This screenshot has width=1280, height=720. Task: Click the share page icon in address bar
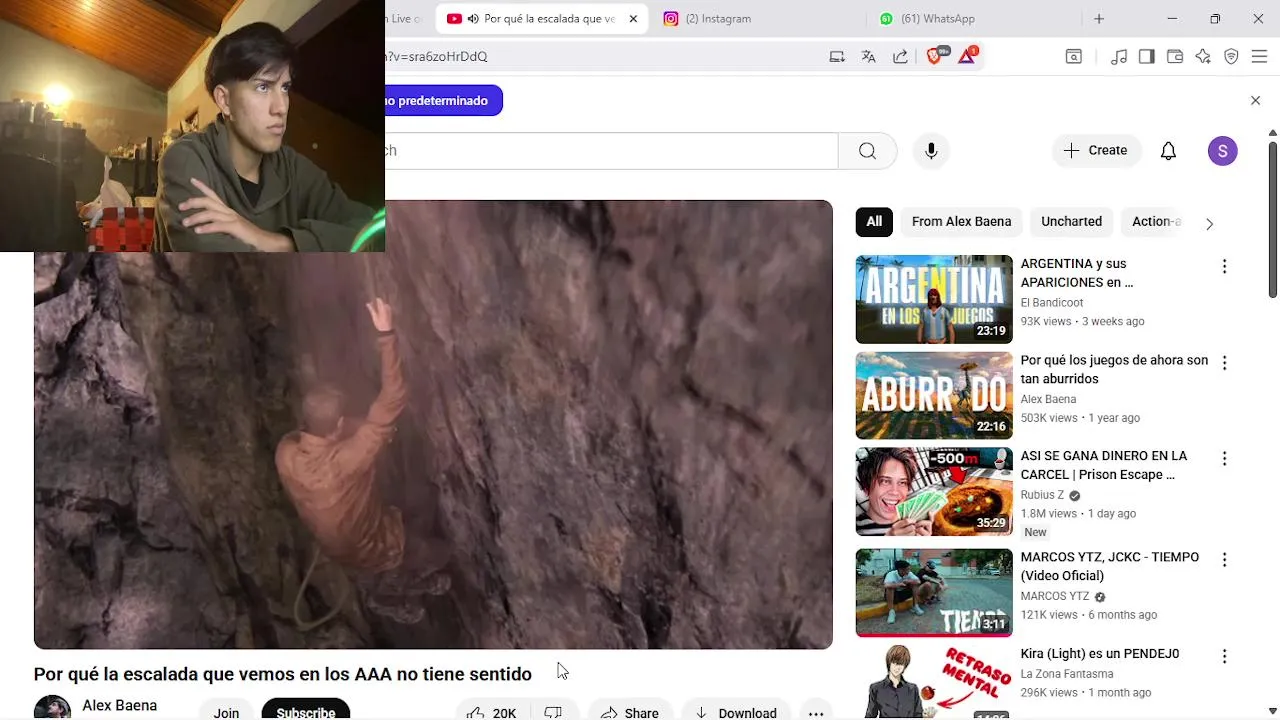click(x=900, y=57)
